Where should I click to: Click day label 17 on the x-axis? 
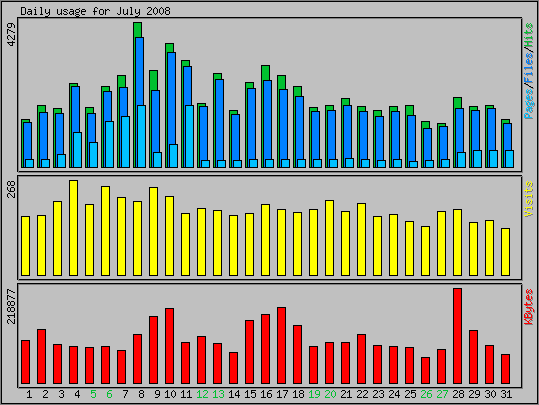pos(282,394)
